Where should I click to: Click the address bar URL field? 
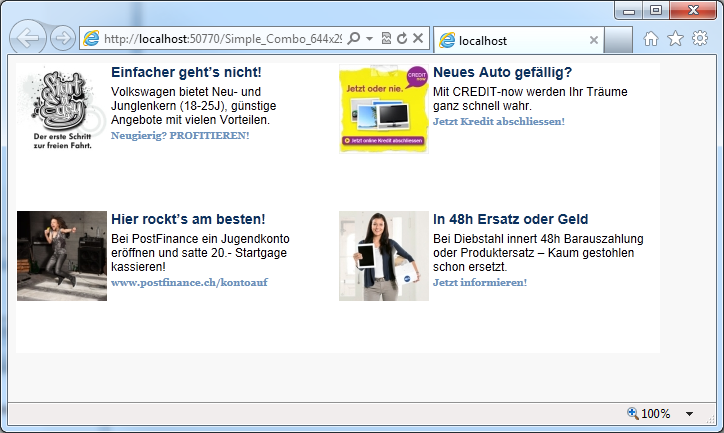point(223,39)
